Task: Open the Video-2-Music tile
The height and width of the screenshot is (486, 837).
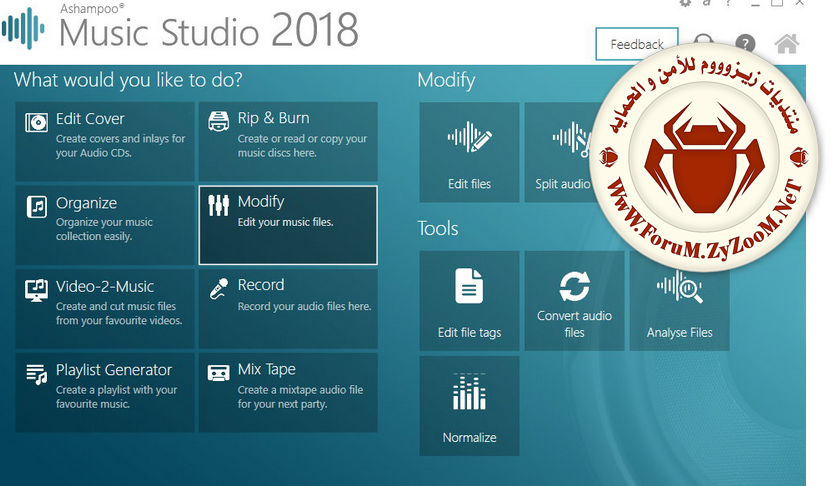Action: point(105,309)
